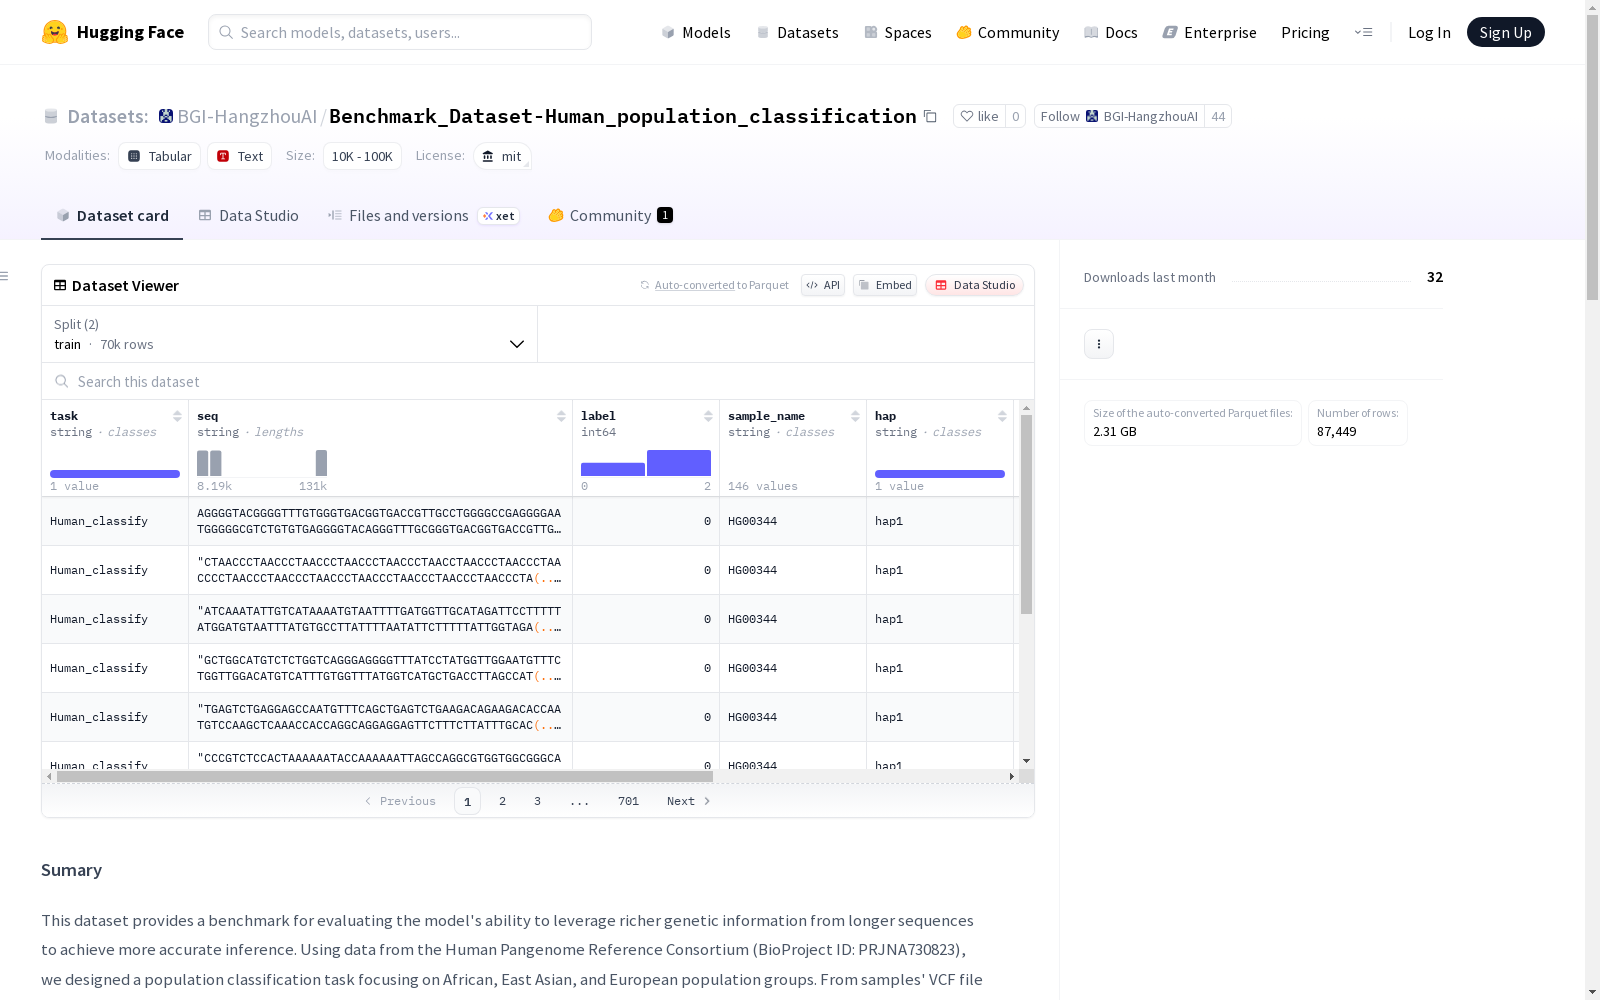
Task: Click the pagination ellipsis button
Action: [579, 801]
